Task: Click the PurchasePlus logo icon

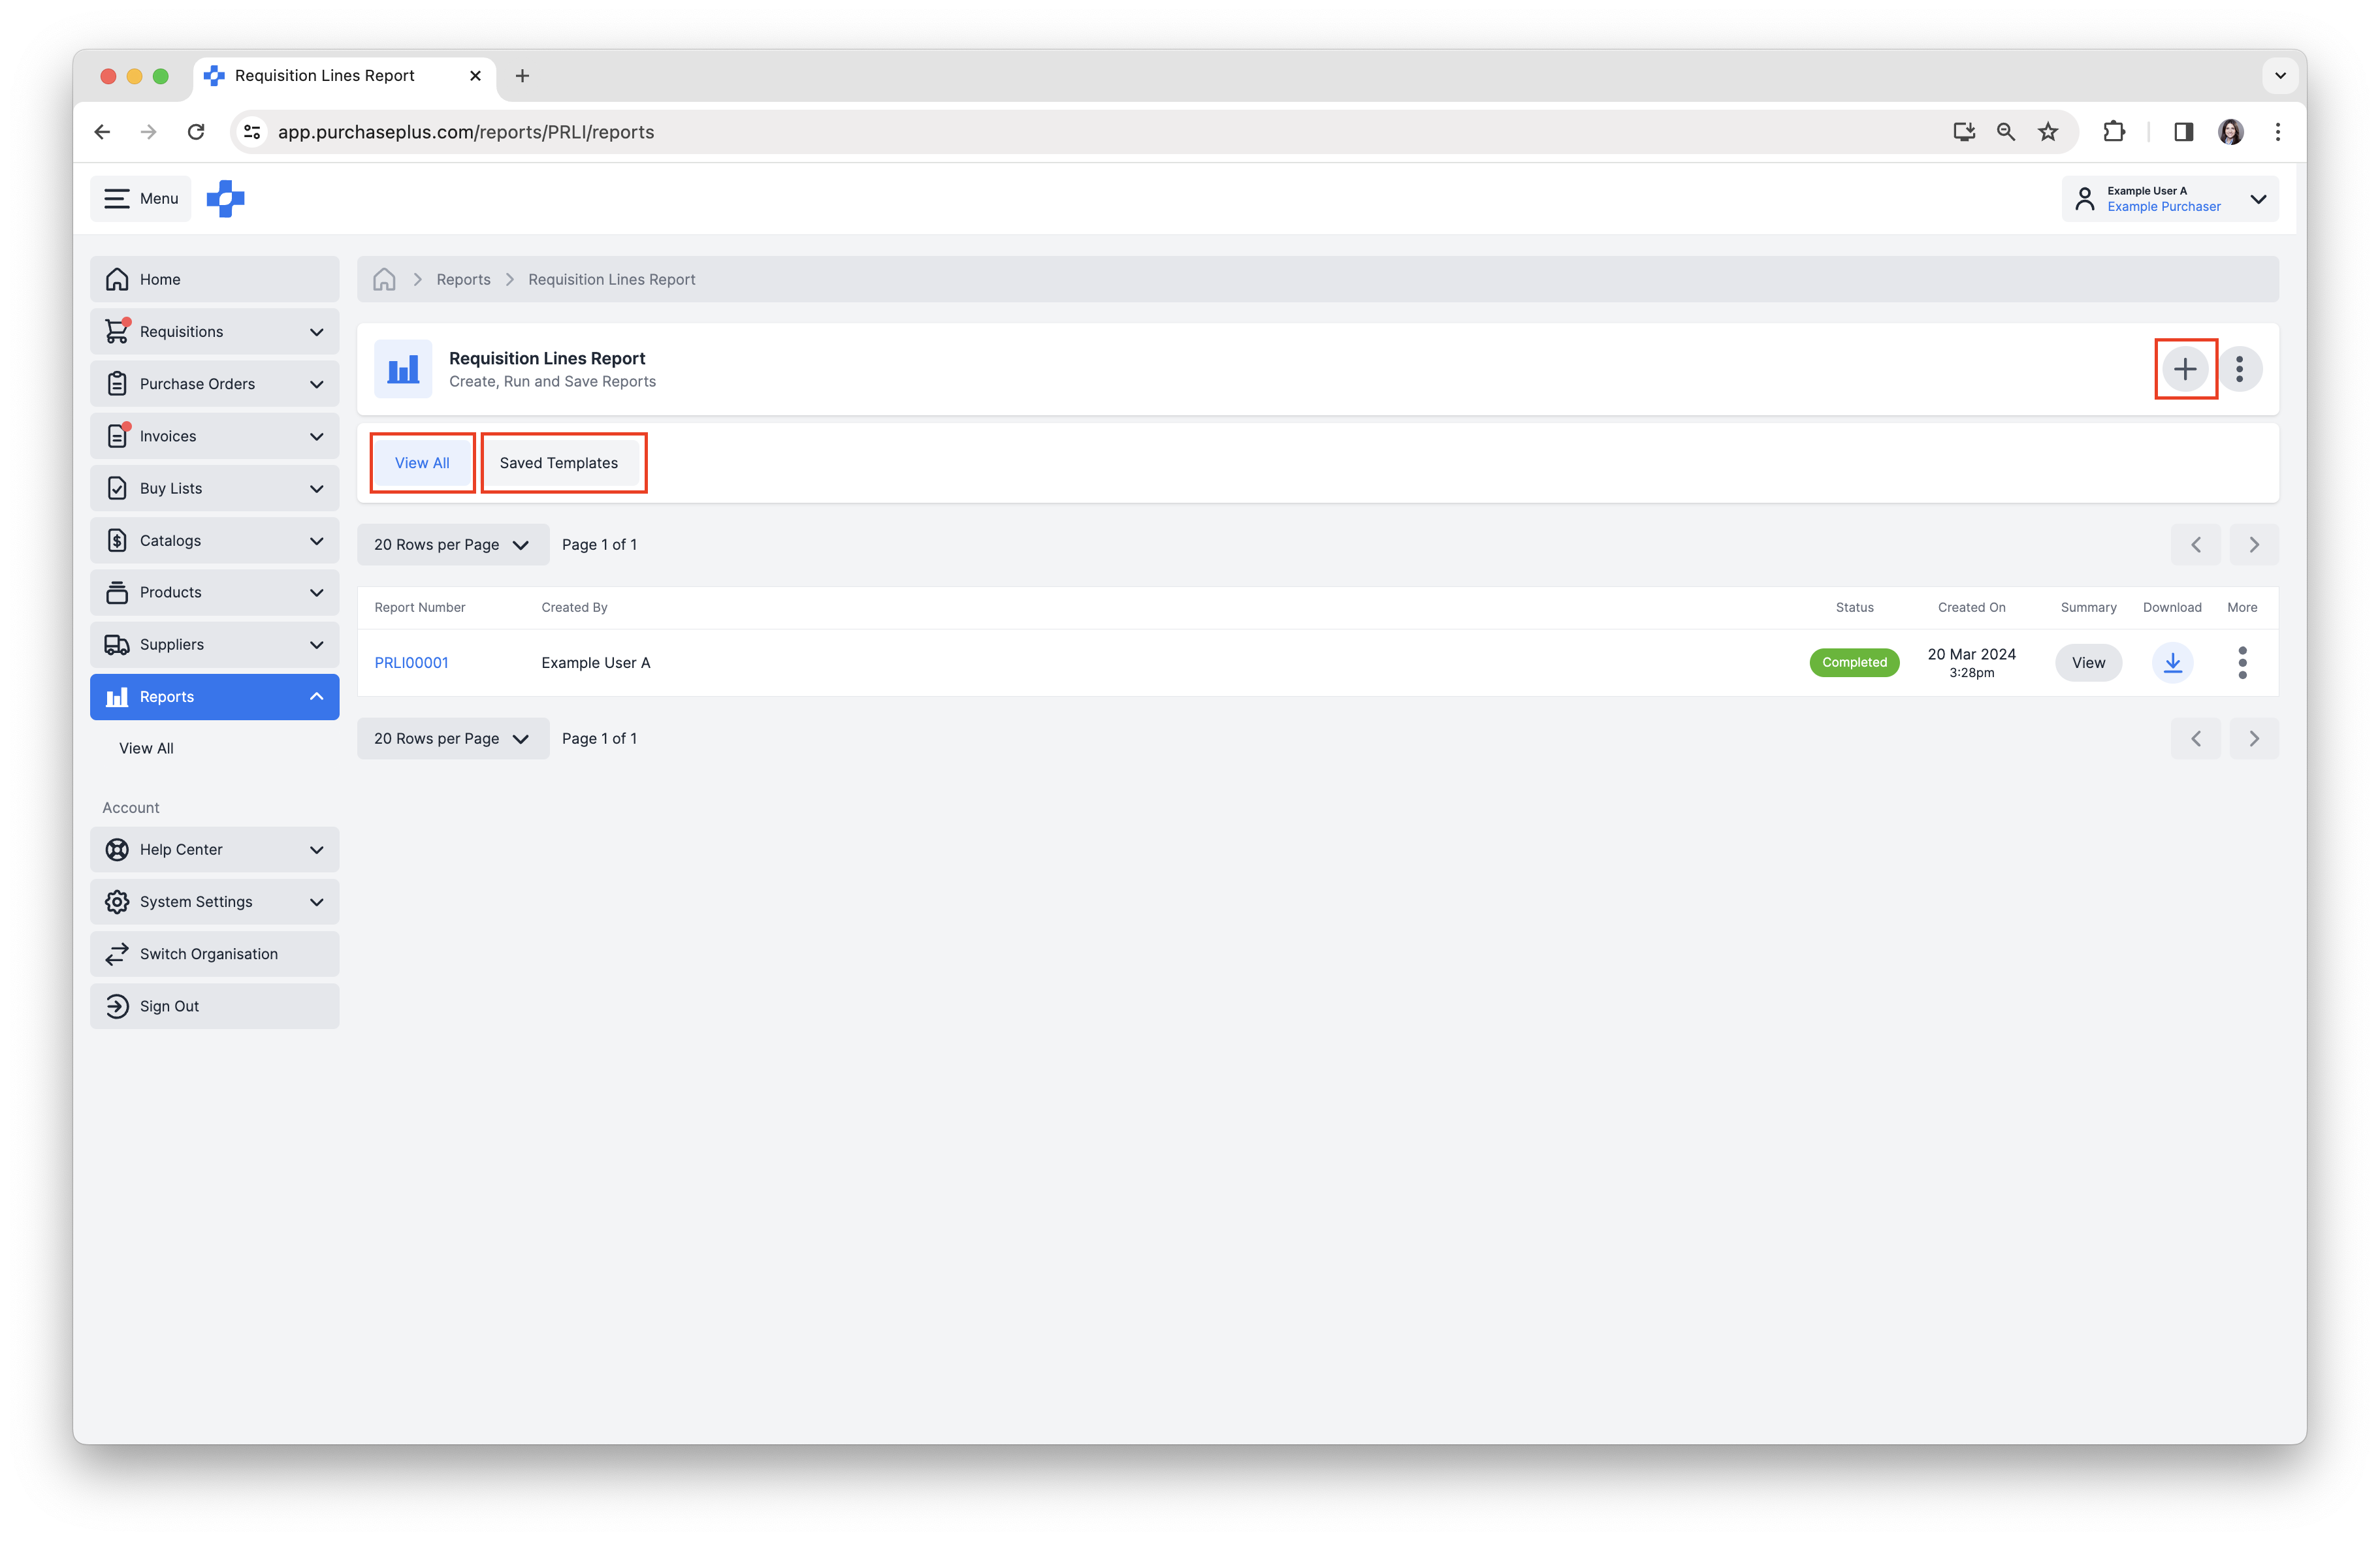Action: click(x=225, y=198)
